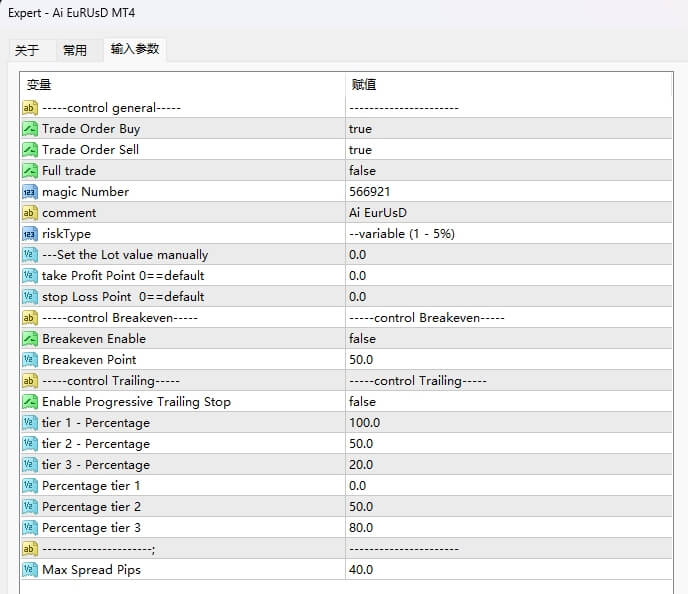Toggle the Full trade false value

pyautogui.click(x=362, y=171)
